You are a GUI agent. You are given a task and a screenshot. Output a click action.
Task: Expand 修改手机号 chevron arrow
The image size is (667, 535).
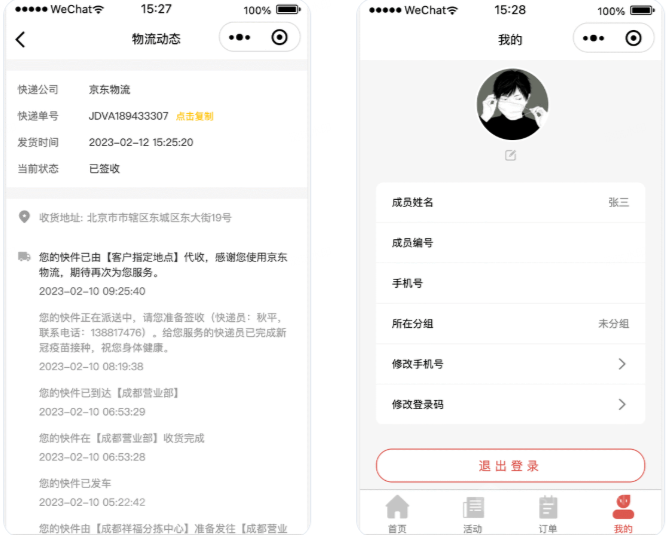click(622, 364)
